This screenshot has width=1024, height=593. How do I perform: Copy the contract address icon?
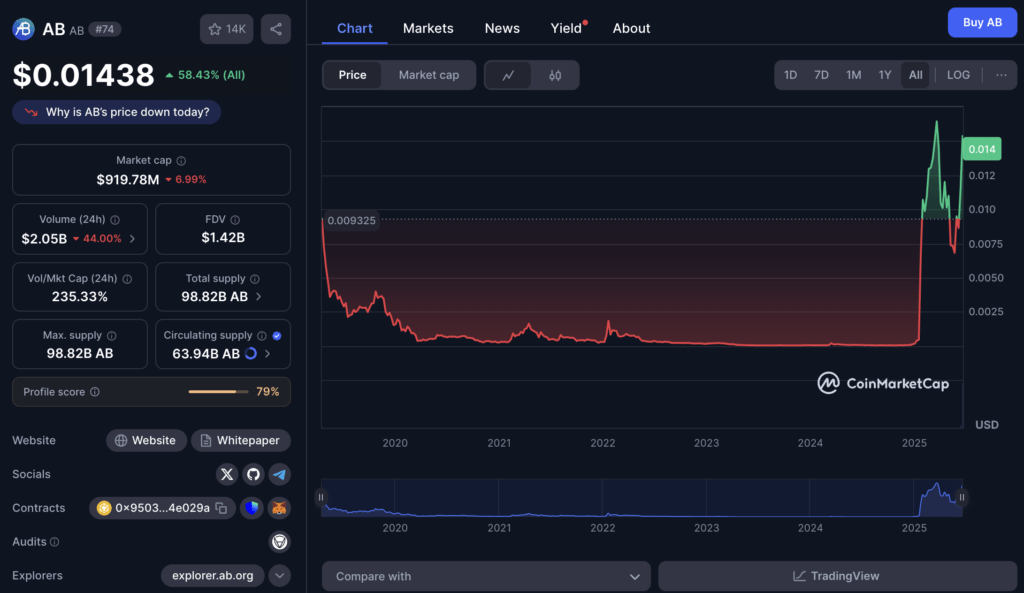coord(221,508)
